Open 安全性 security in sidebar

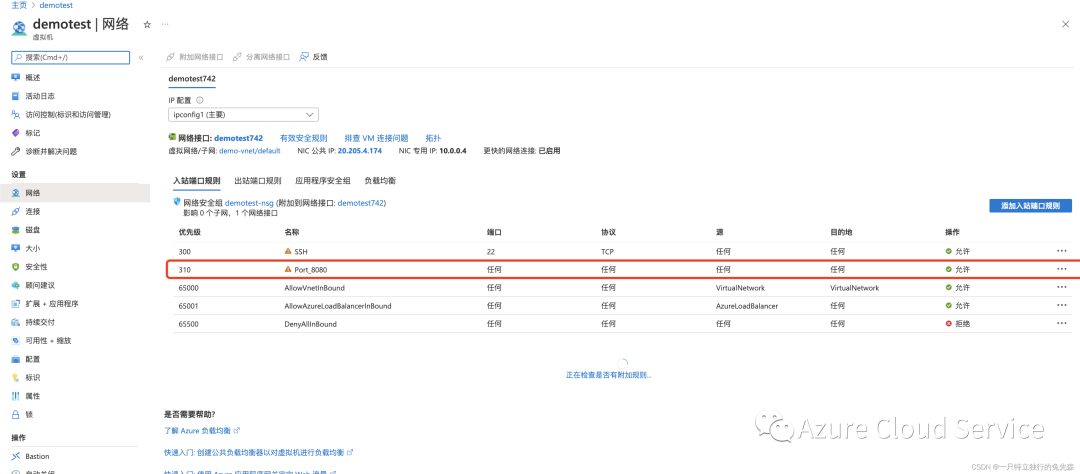click(36, 267)
